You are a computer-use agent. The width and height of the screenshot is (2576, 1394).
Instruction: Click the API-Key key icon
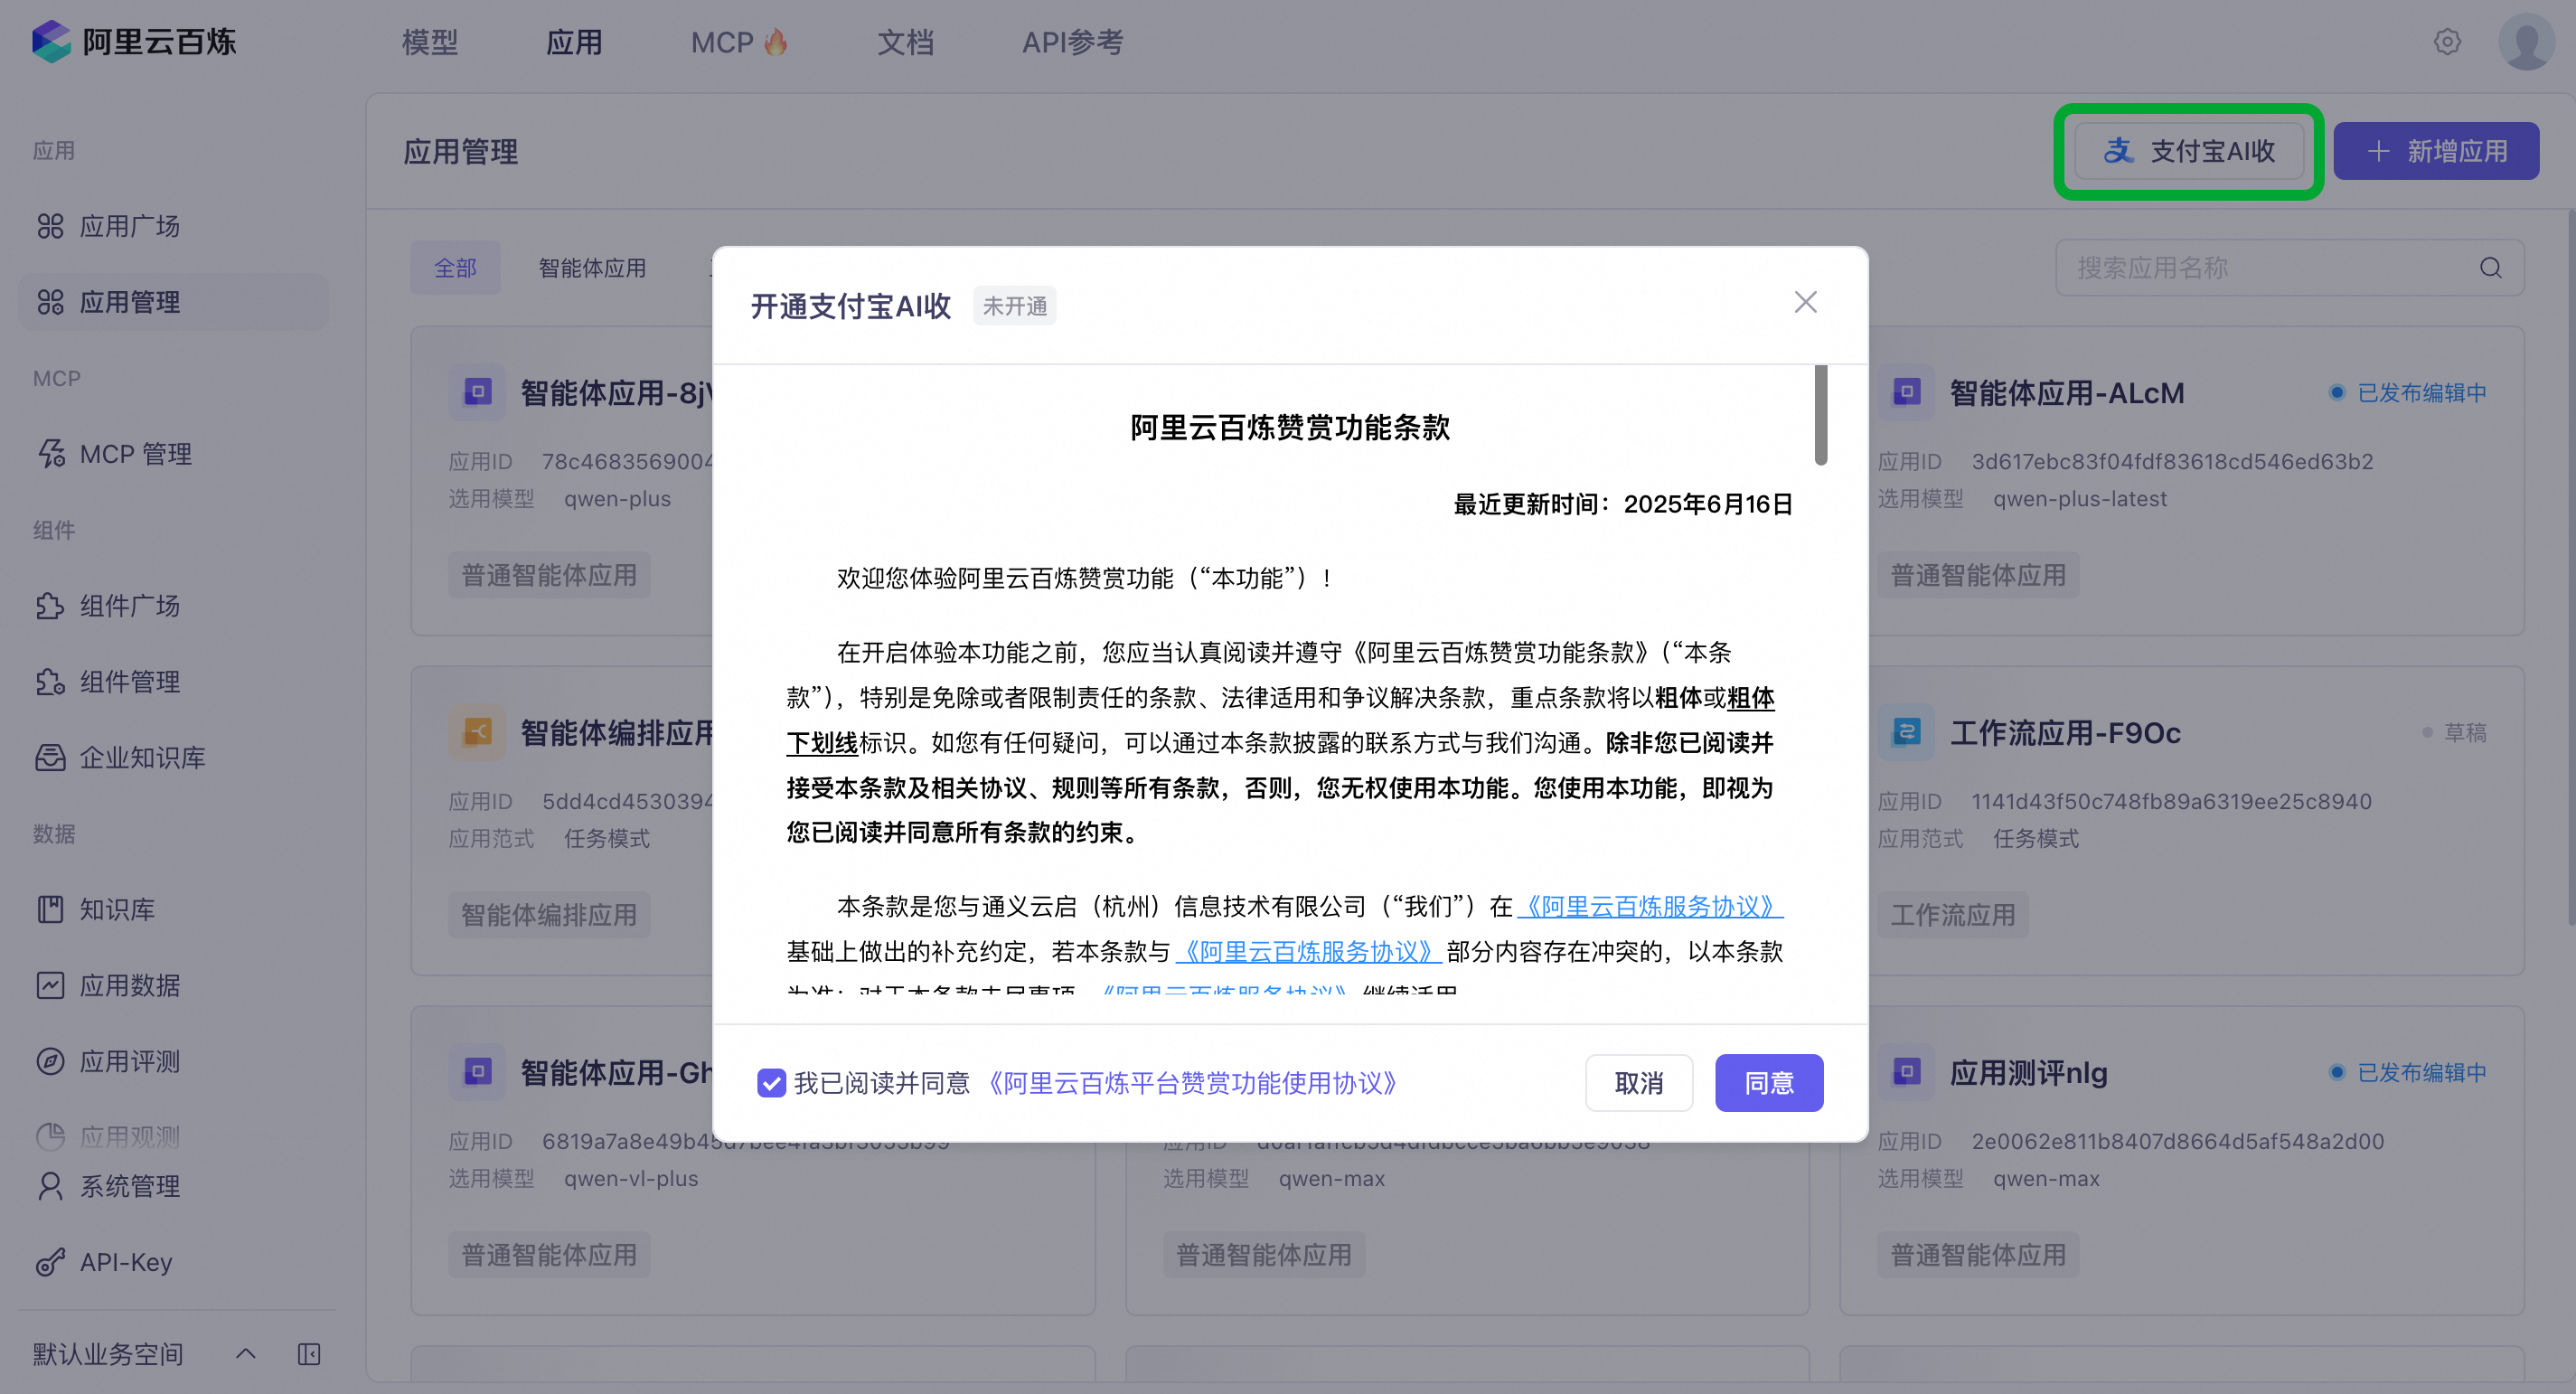point(50,1262)
